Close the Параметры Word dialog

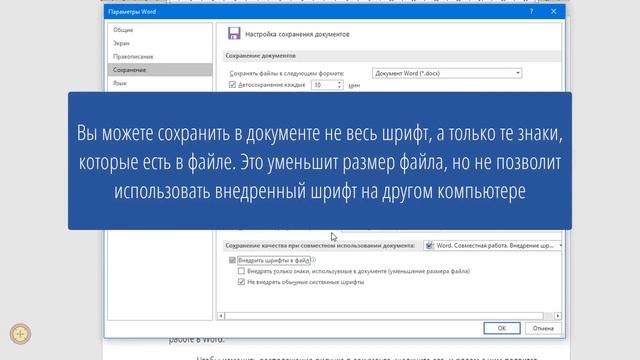tap(553, 11)
